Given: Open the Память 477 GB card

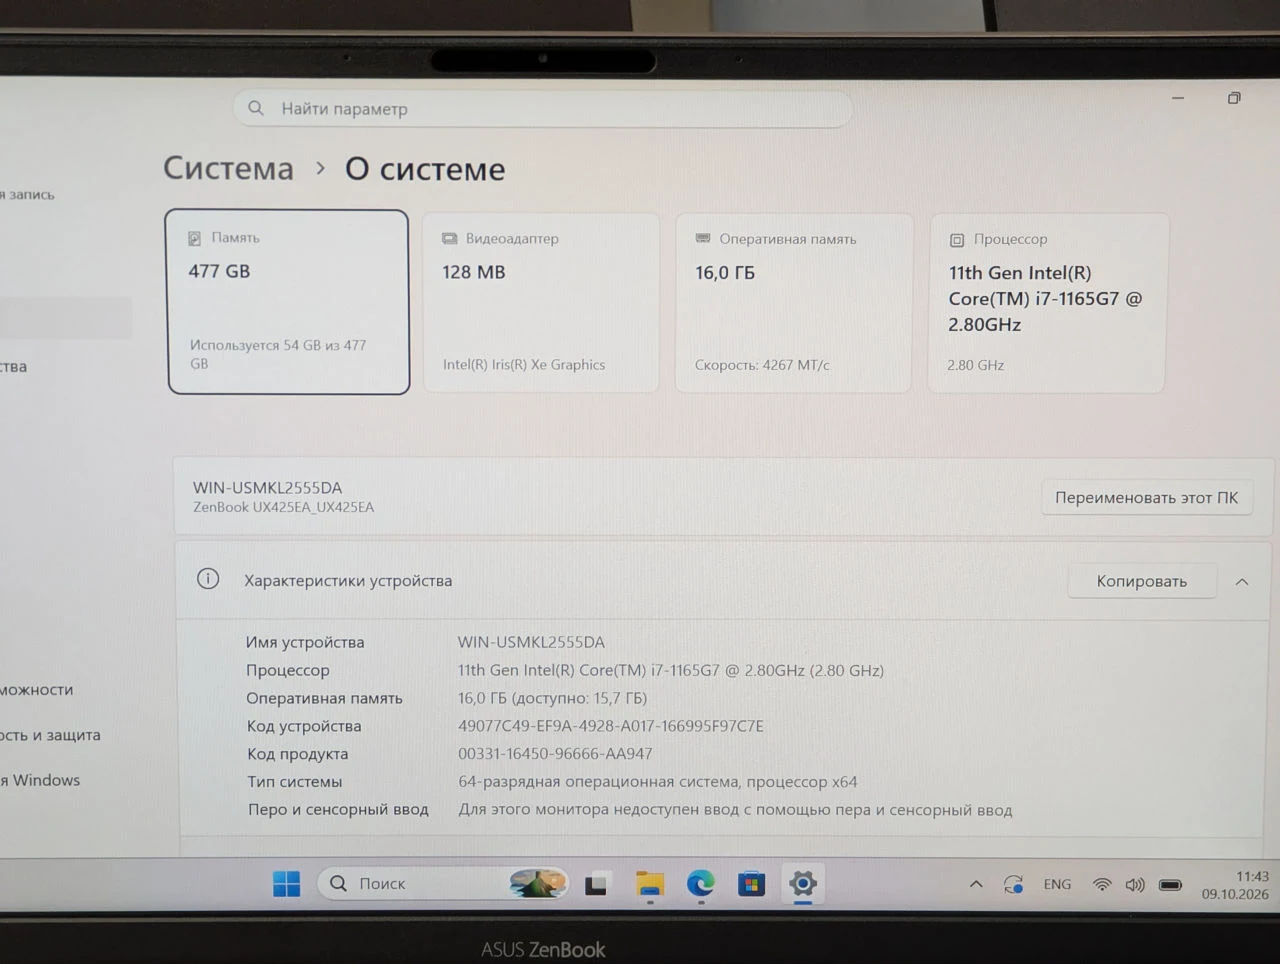Looking at the screenshot, I should pyautogui.click(x=288, y=302).
